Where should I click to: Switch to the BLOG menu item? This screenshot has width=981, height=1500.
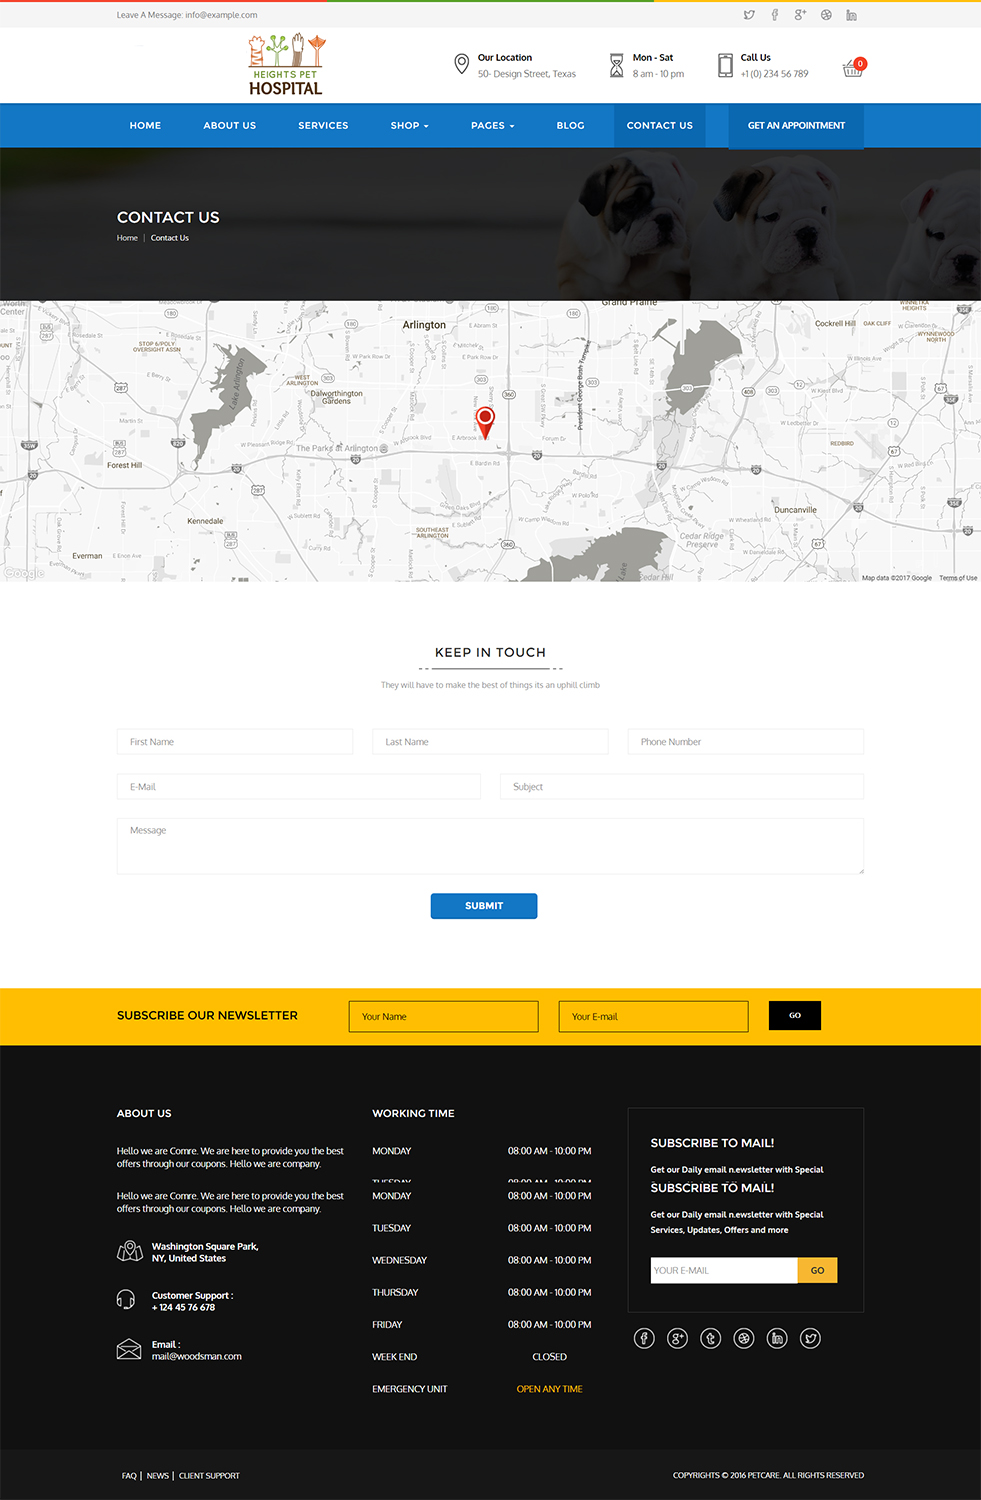570,125
